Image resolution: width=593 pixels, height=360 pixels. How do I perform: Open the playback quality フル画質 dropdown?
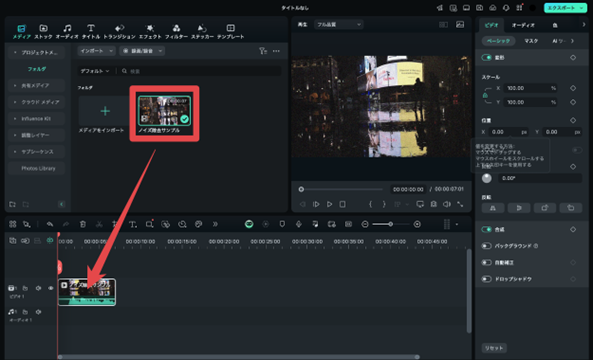tap(339, 25)
